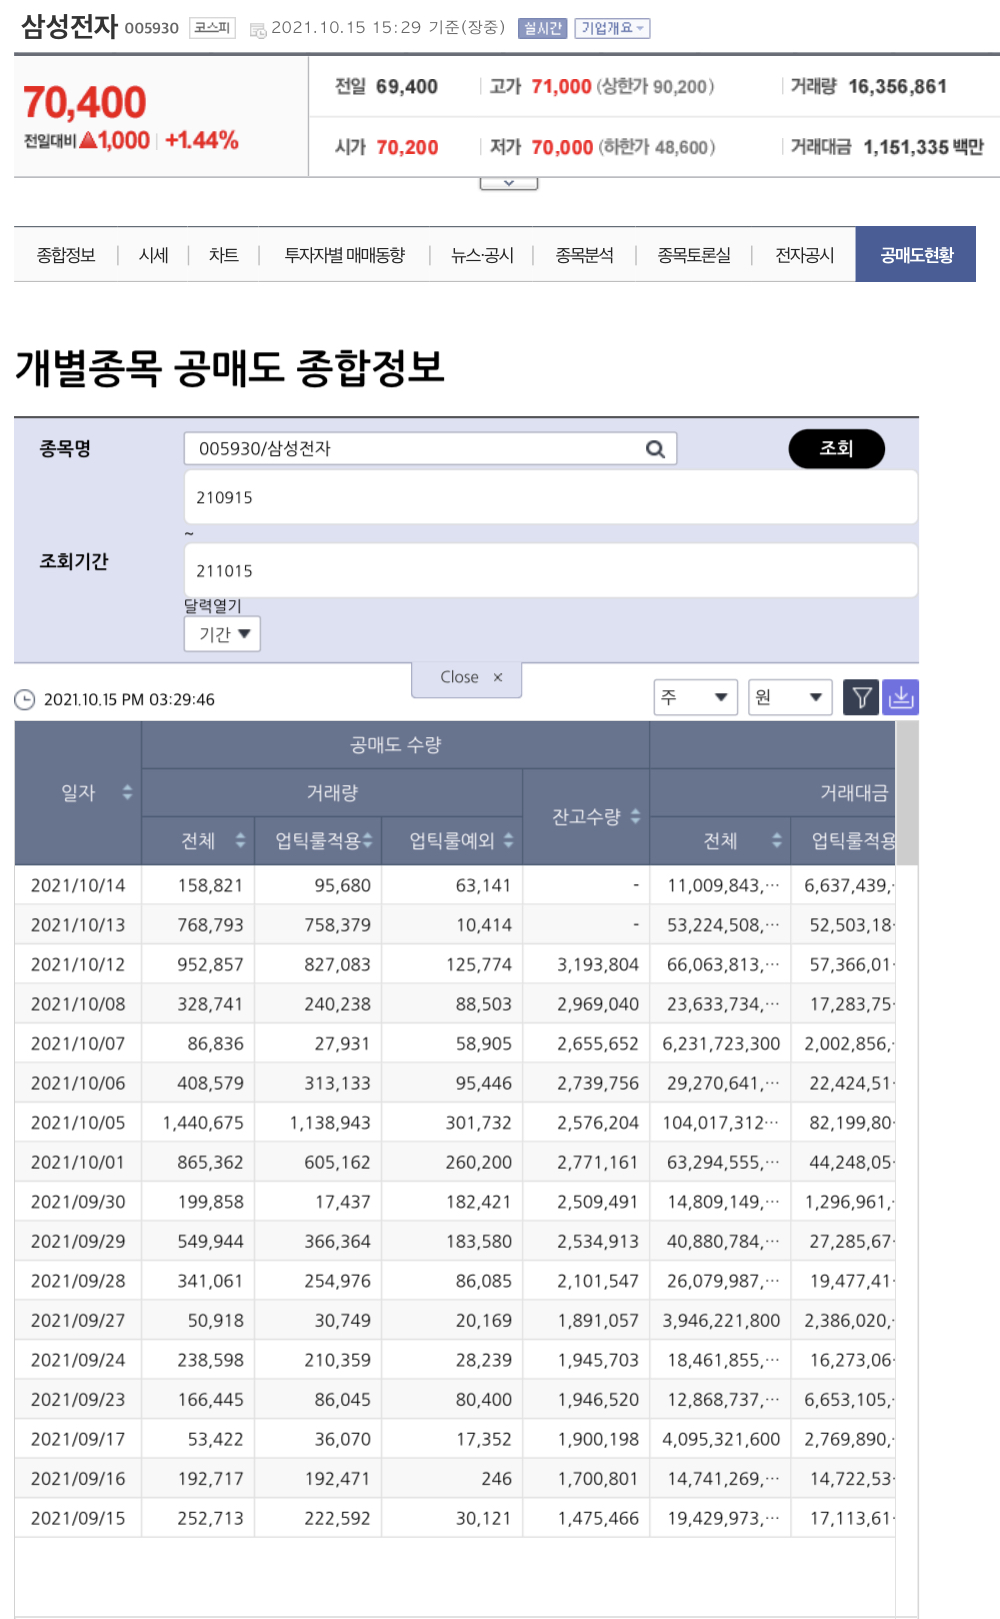This screenshot has width=1000, height=1619.
Task: Select the 2021/10/12 date cell
Action: (78, 964)
